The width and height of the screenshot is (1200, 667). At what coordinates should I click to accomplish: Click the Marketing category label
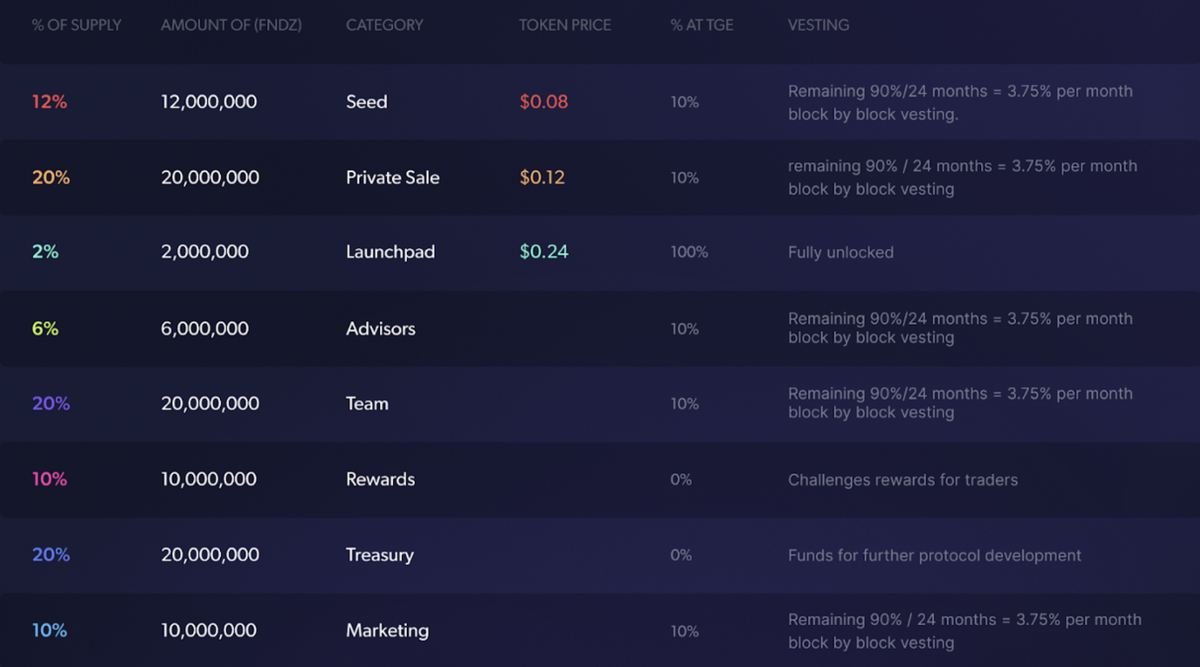click(387, 631)
